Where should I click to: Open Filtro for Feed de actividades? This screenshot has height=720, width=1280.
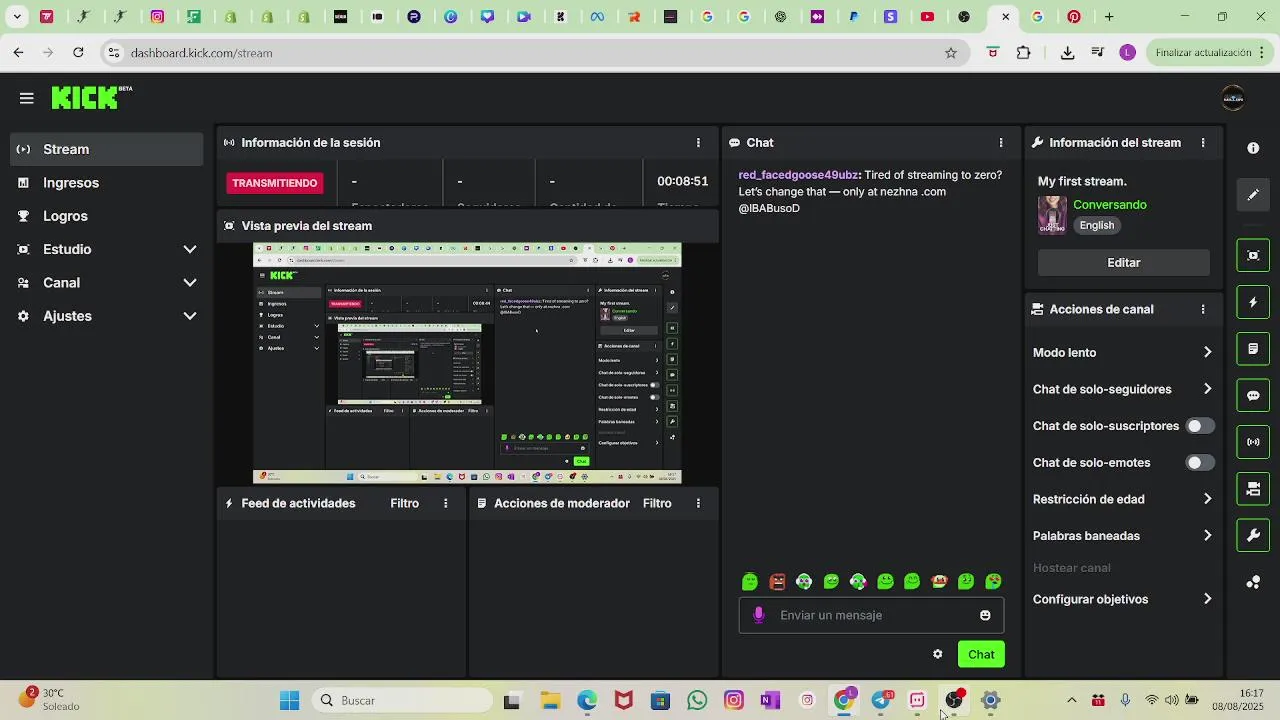pyautogui.click(x=405, y=504)
